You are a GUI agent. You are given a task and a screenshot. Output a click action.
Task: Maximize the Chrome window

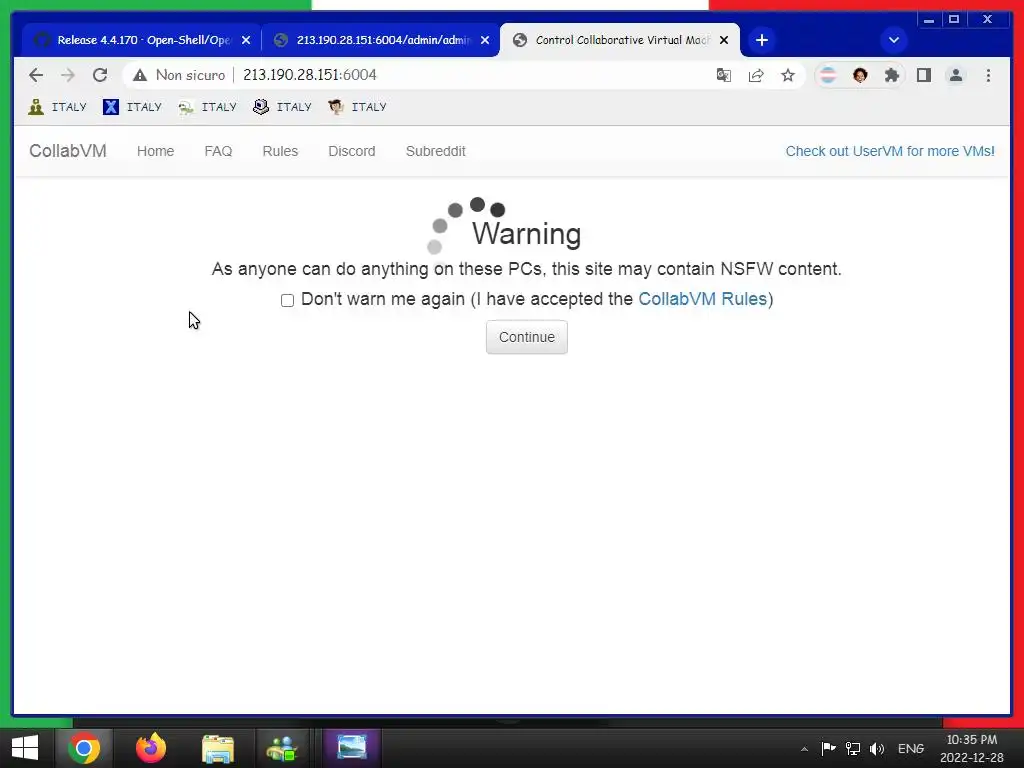point(953,20)
